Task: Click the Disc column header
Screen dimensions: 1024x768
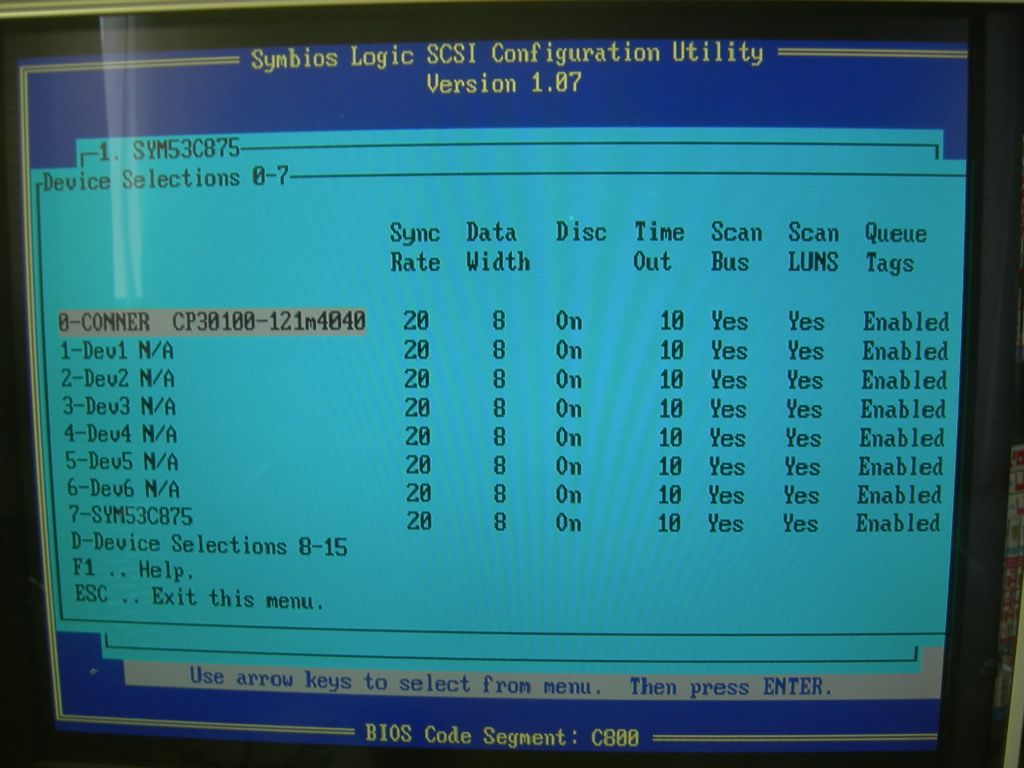Action: tap(581, 232)
